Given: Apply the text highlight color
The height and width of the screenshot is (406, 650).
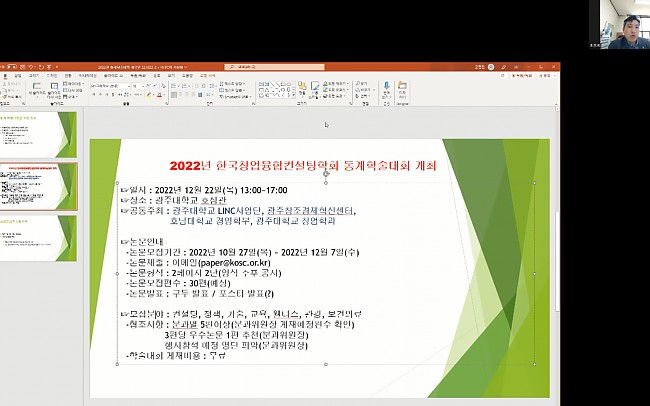Looking at the screenshot, I should [149, 95].
